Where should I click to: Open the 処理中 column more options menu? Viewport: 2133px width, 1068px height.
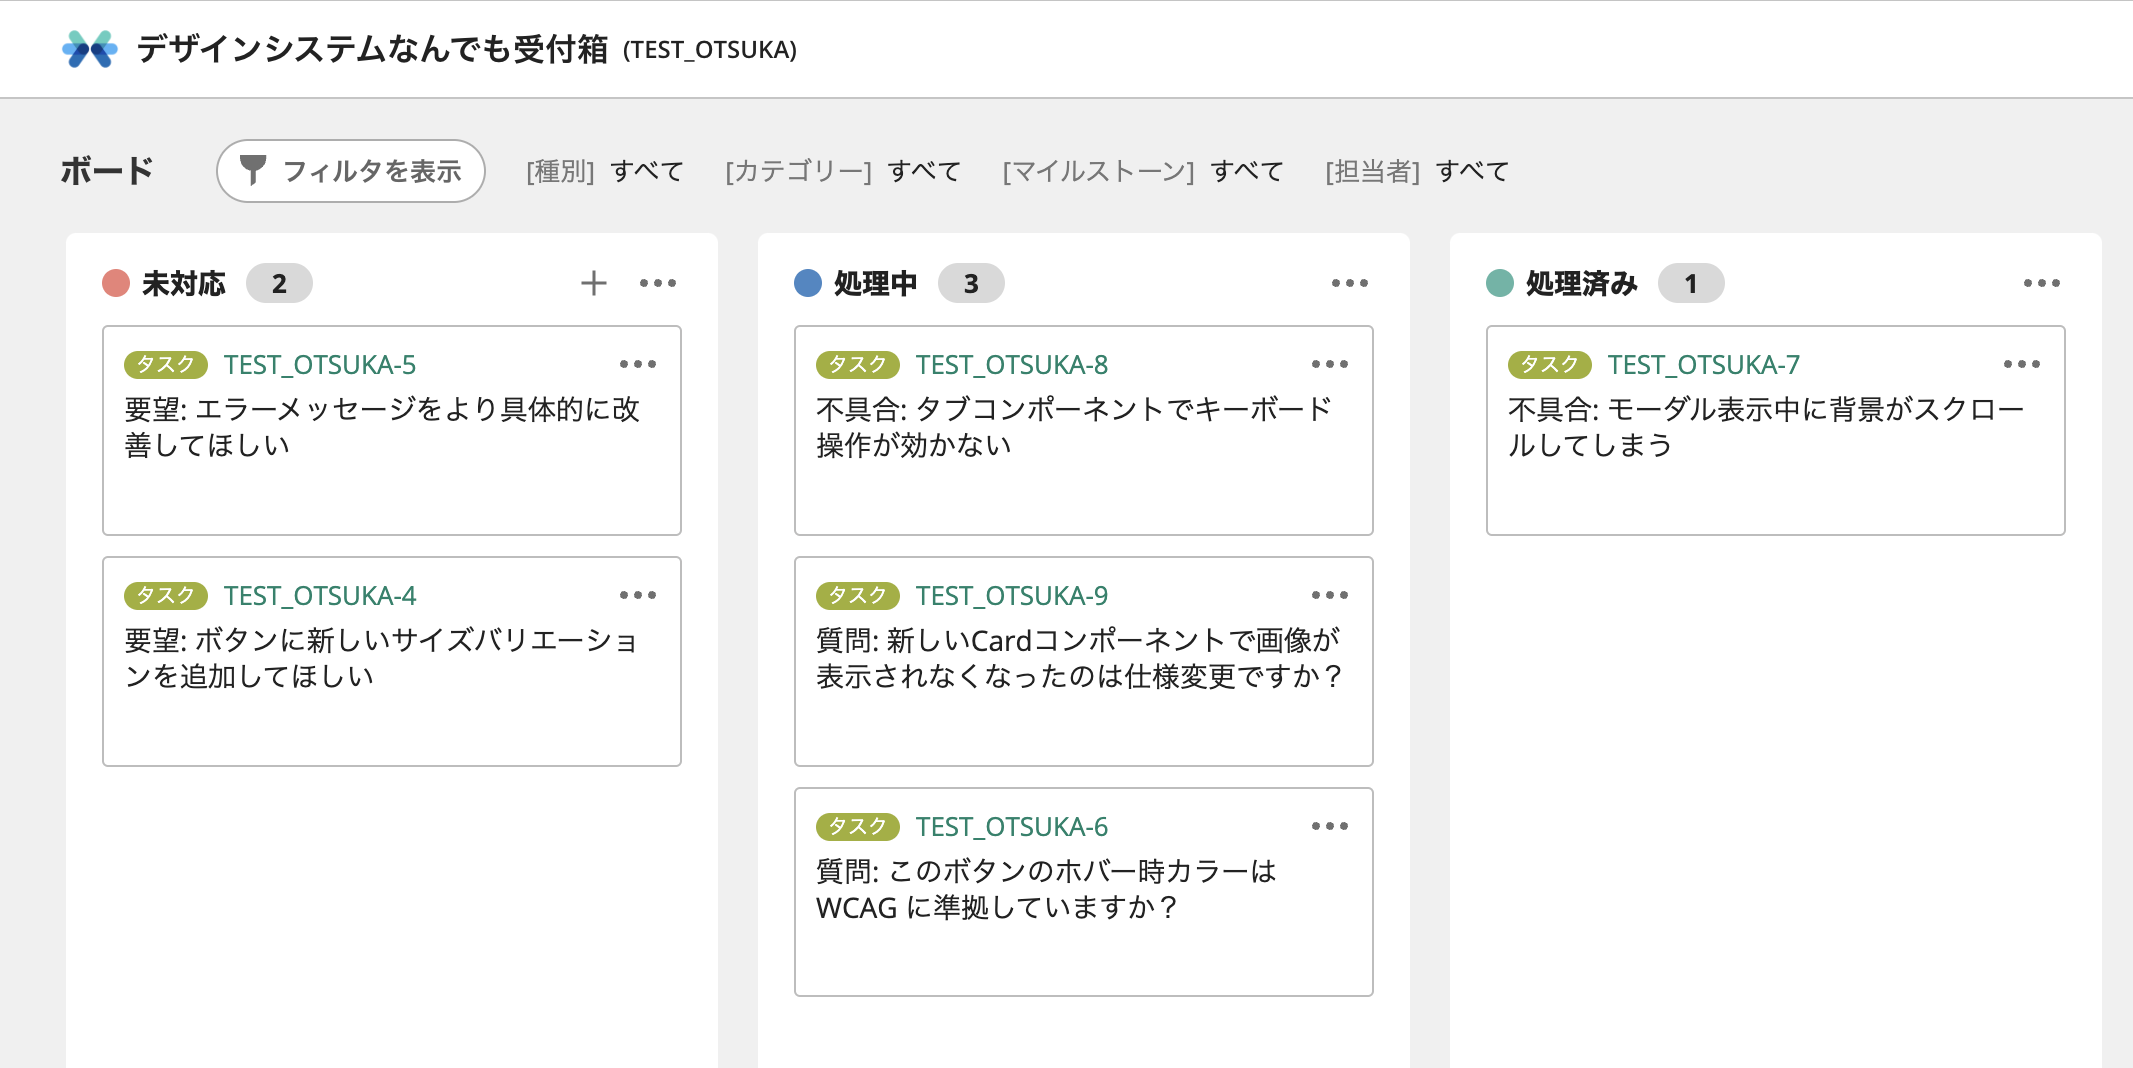[1349, 283]
